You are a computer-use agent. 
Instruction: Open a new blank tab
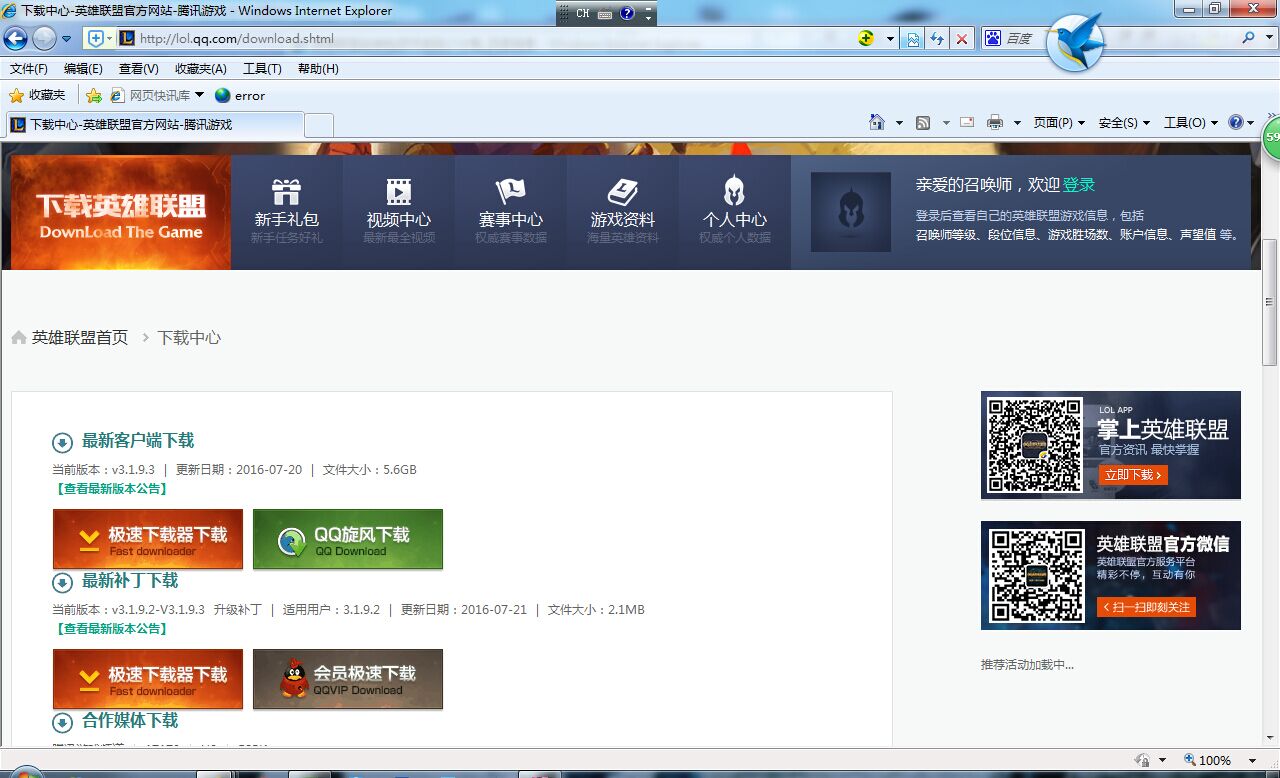[319, 125]
